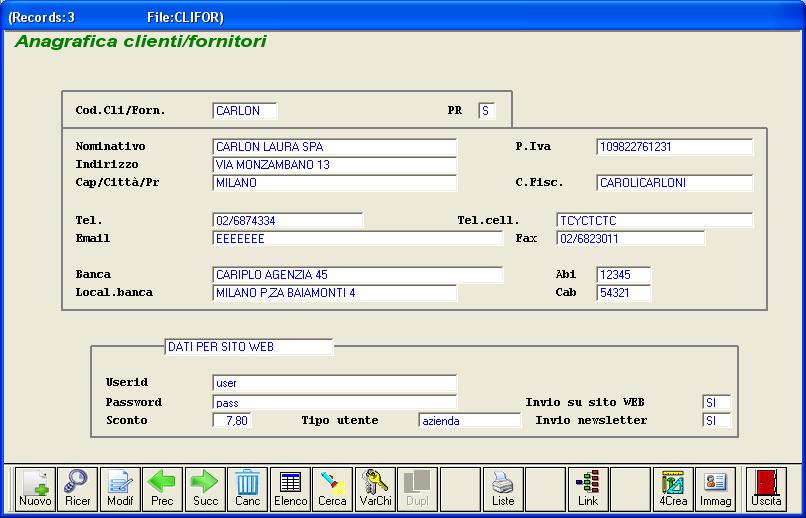Click the Modif edit record icon
806x518 pixels.
(120, 489)
